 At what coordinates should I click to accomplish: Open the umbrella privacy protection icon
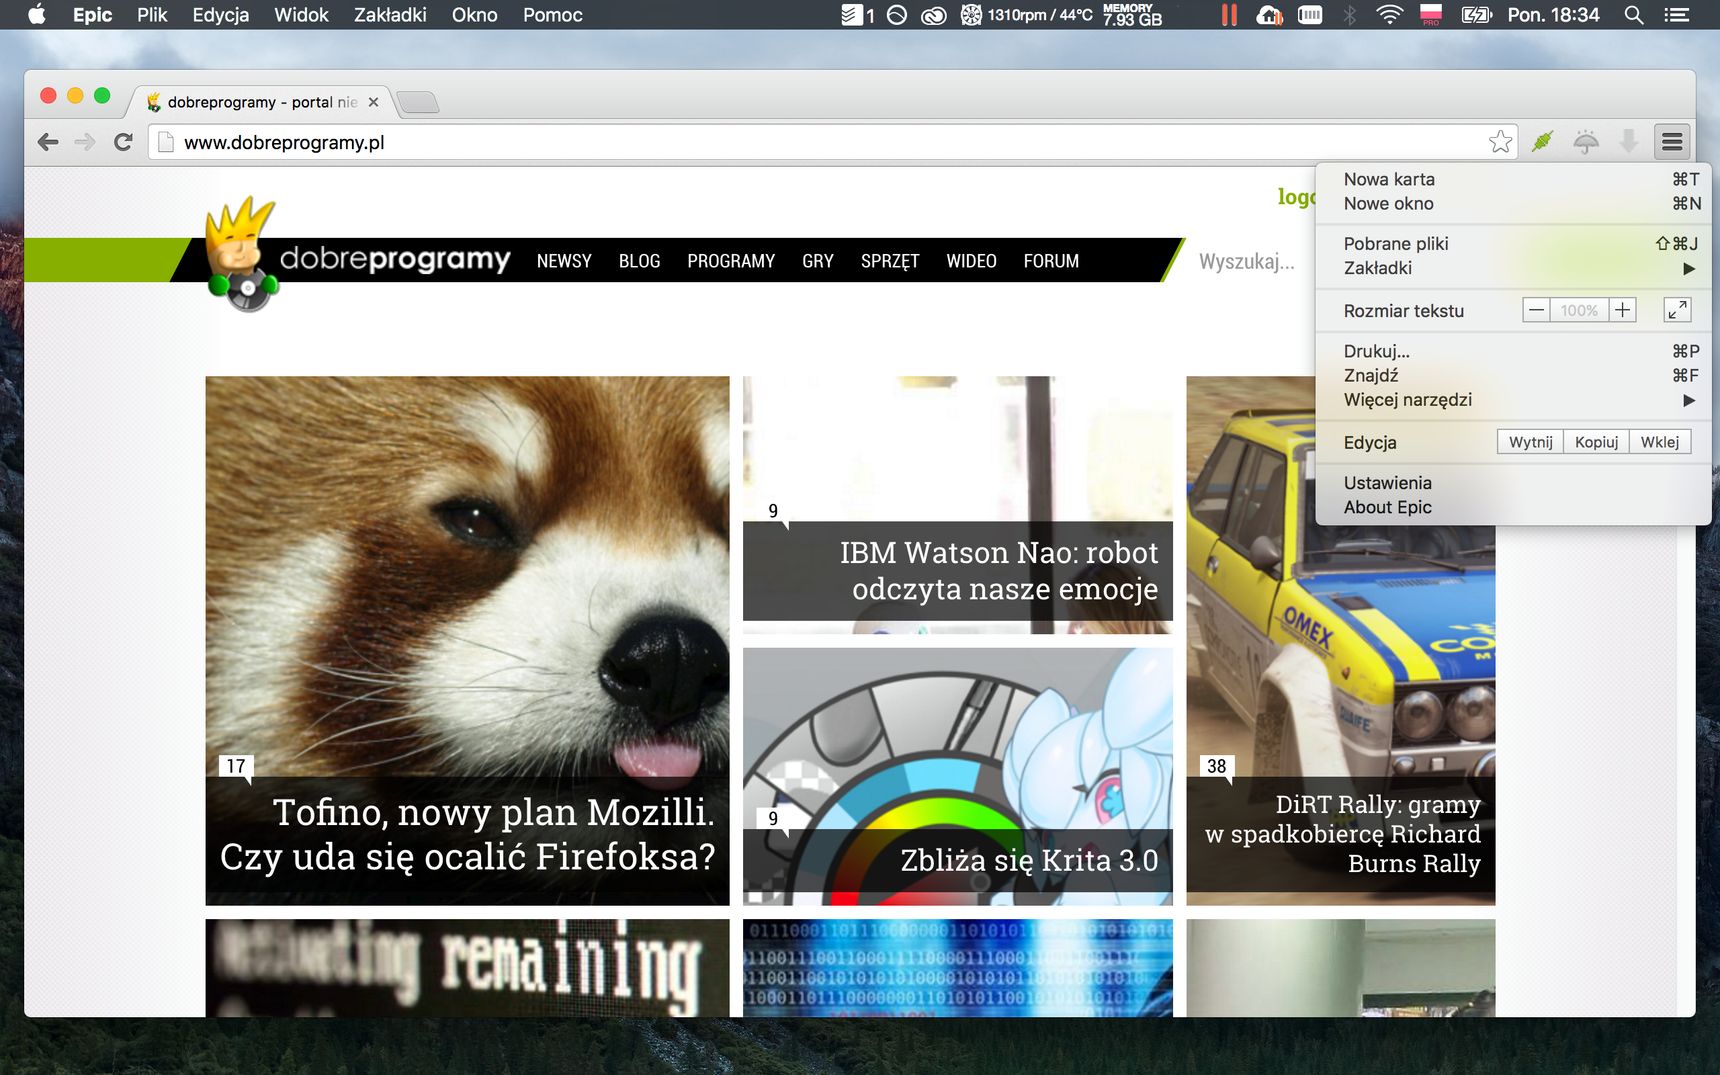click(1586, 142)
